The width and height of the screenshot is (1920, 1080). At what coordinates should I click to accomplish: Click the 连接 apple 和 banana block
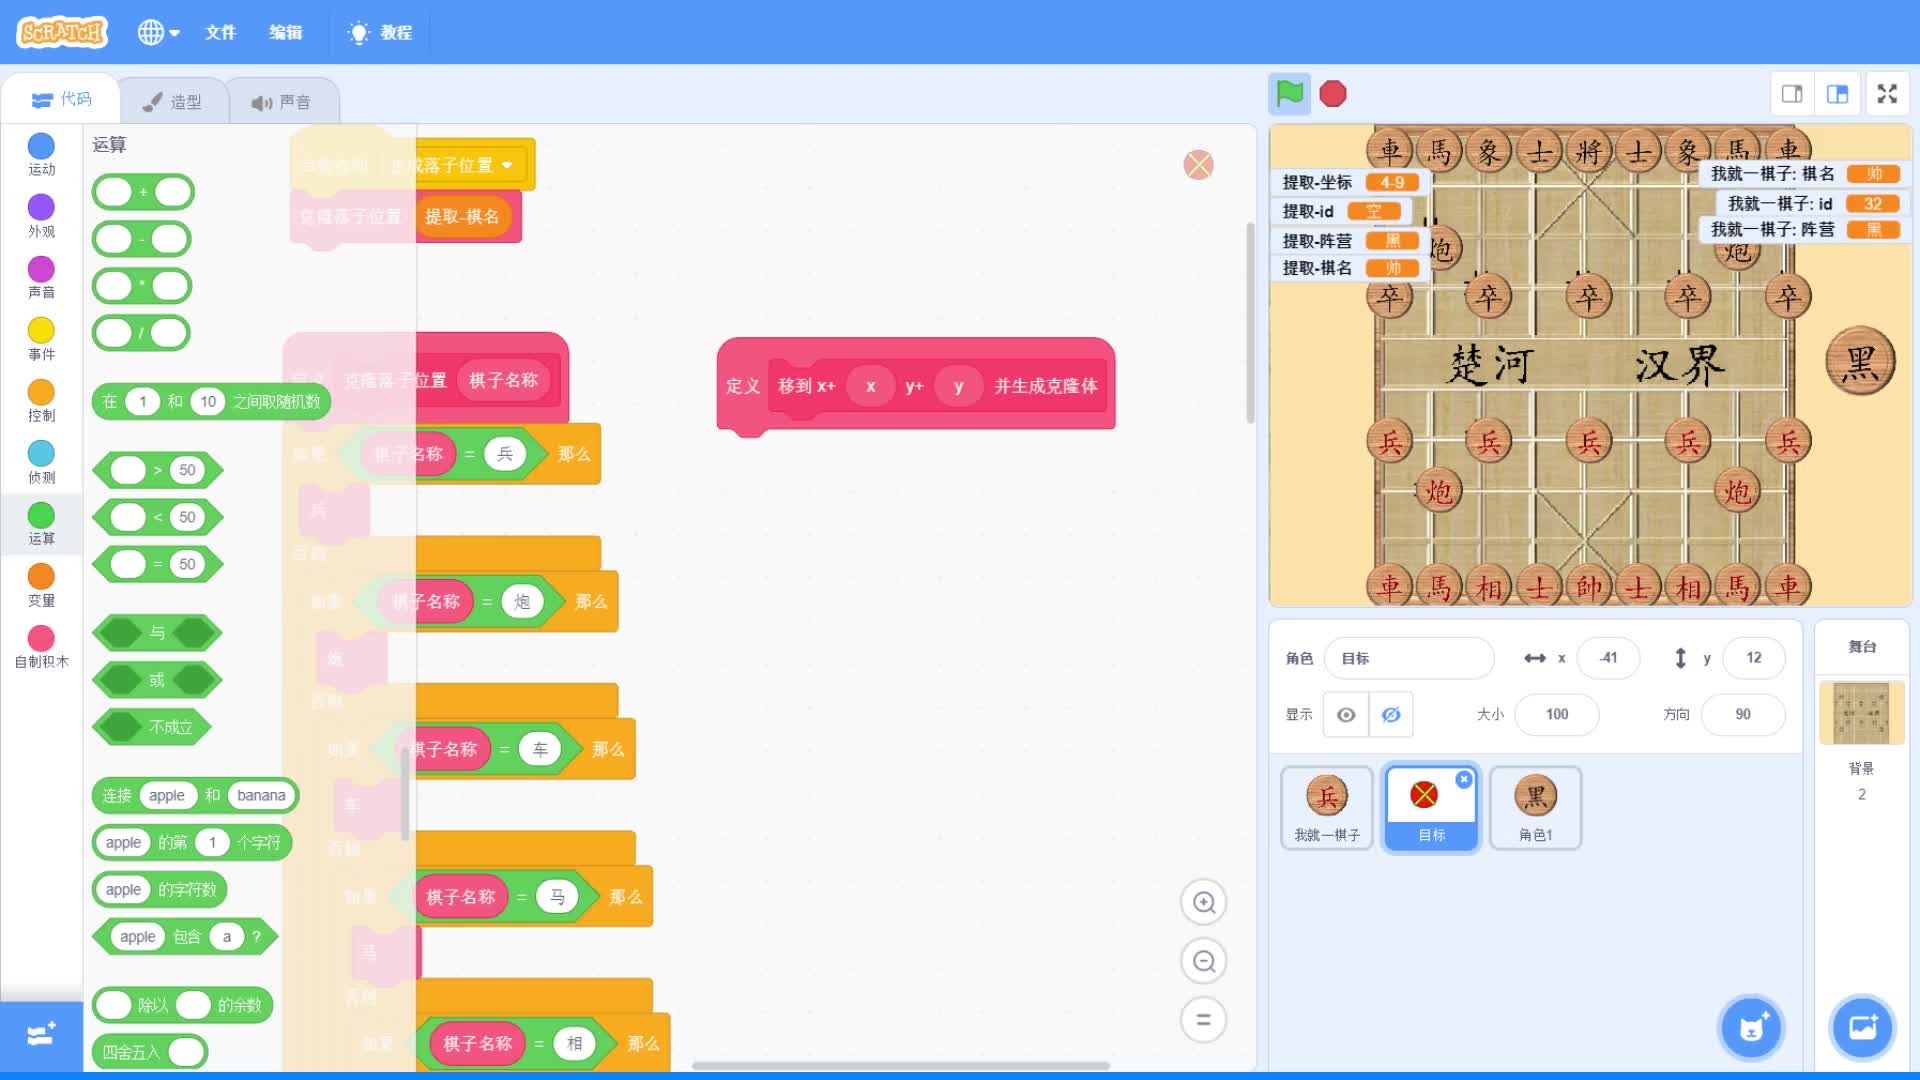[x=195, y=795]
